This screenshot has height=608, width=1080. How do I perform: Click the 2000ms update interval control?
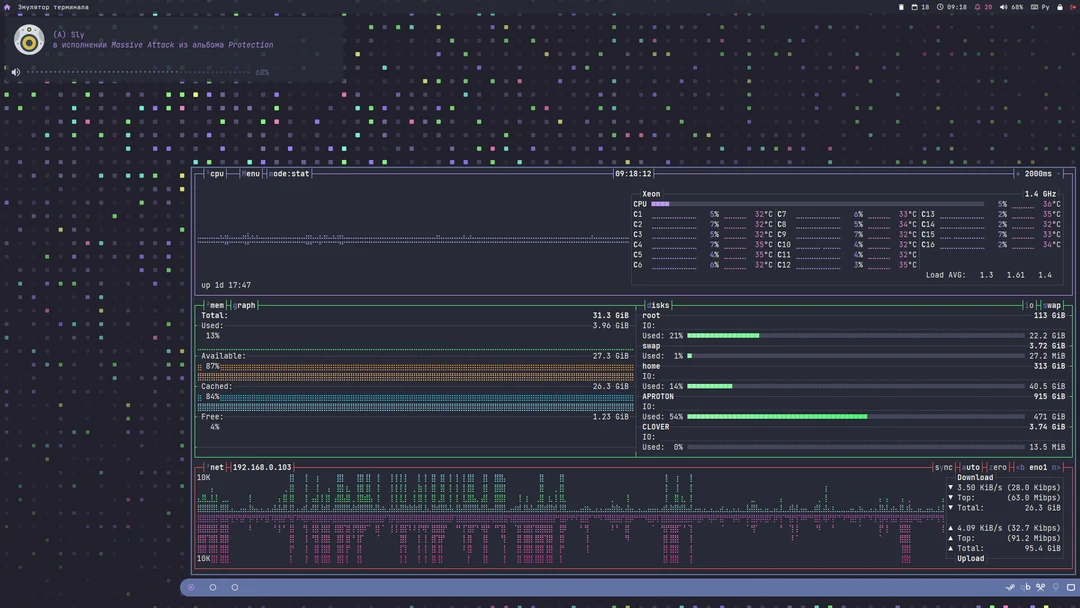coord(1038,173)
